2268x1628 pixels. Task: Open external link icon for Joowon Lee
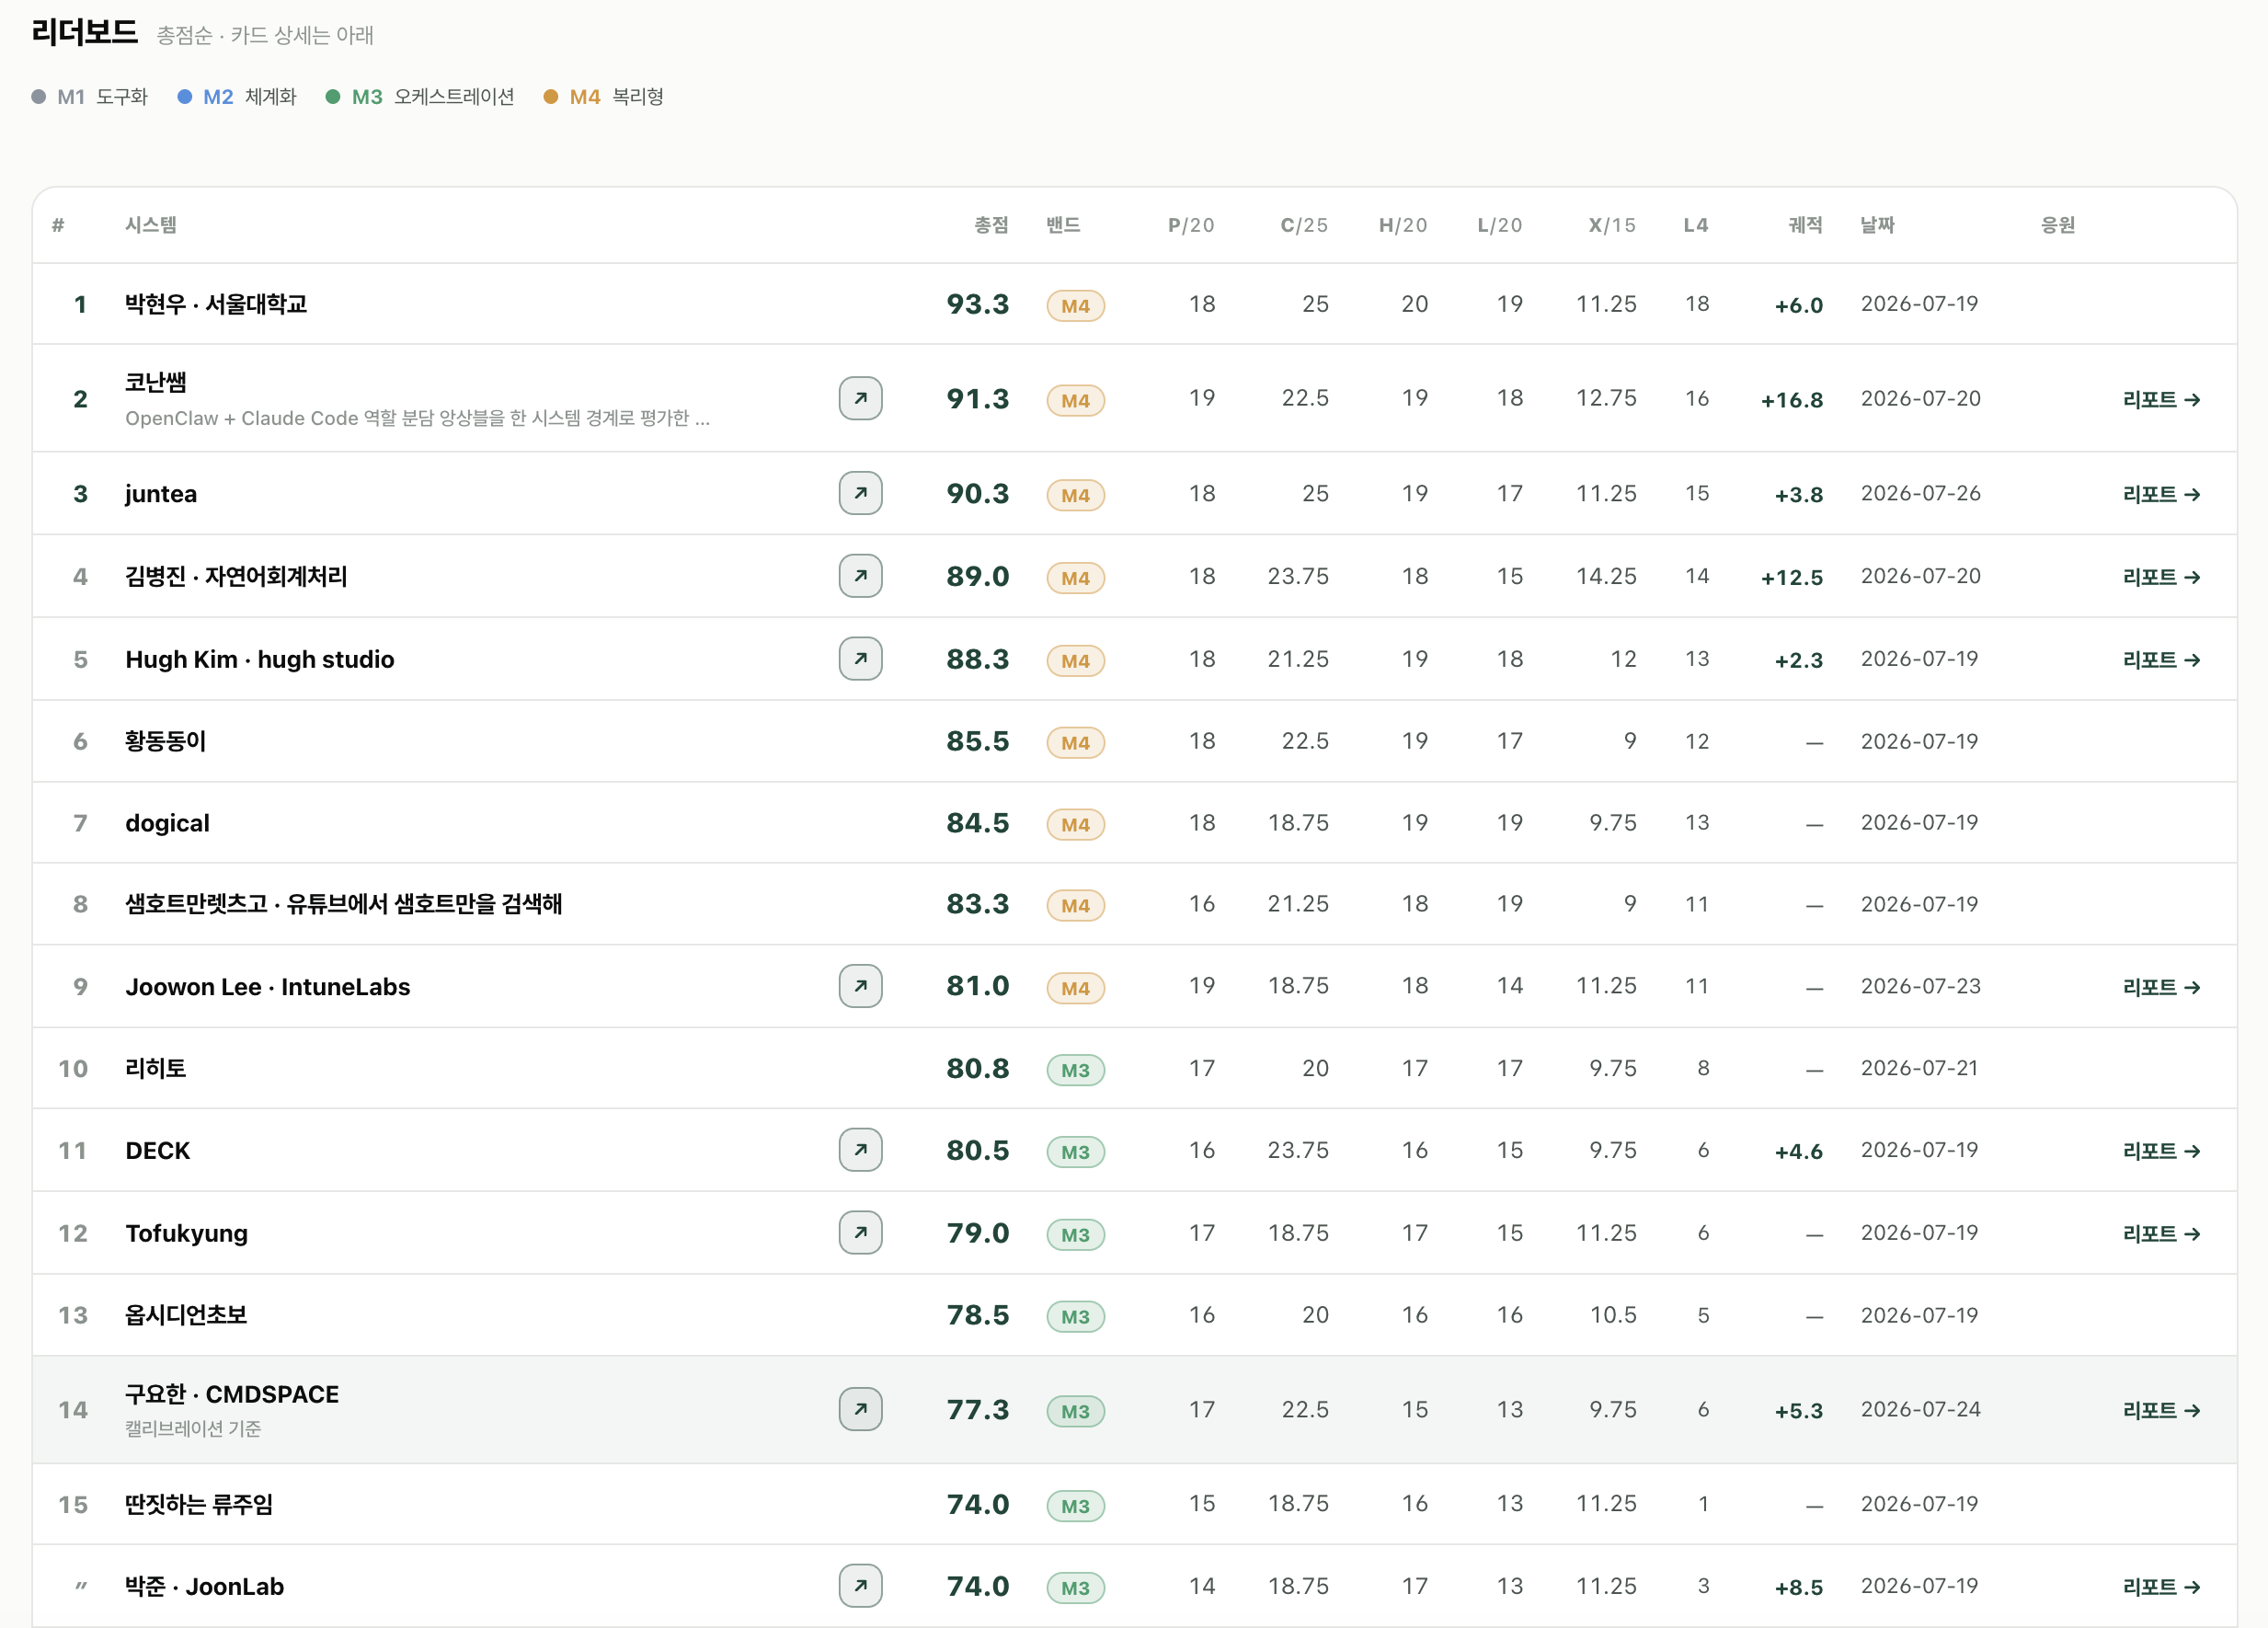click(860, 986)
